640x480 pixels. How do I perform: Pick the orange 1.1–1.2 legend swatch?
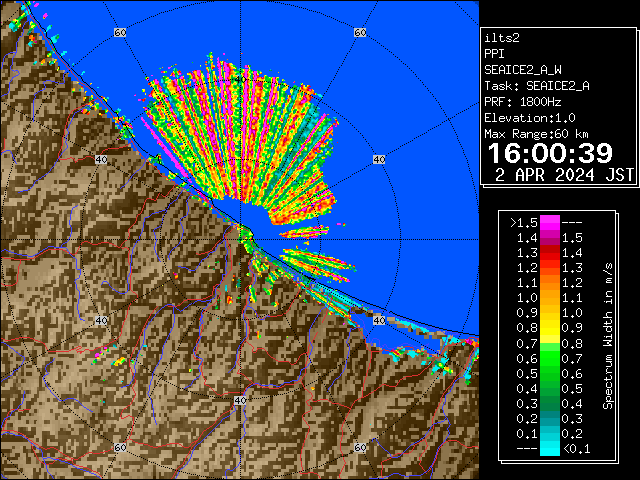[x=550, y=283]
